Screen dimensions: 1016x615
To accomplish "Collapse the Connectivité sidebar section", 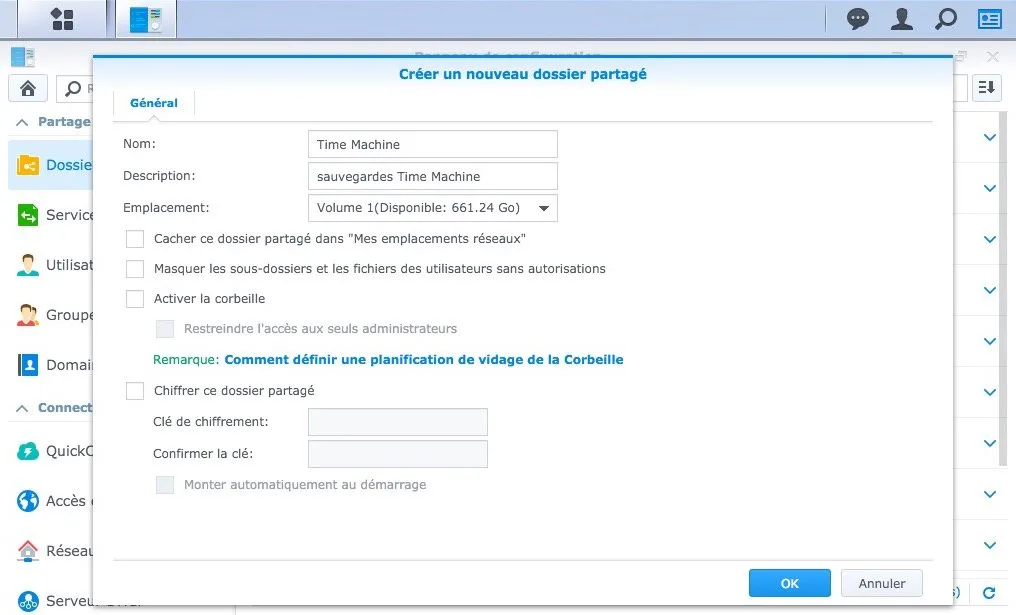I will point(22,408).
